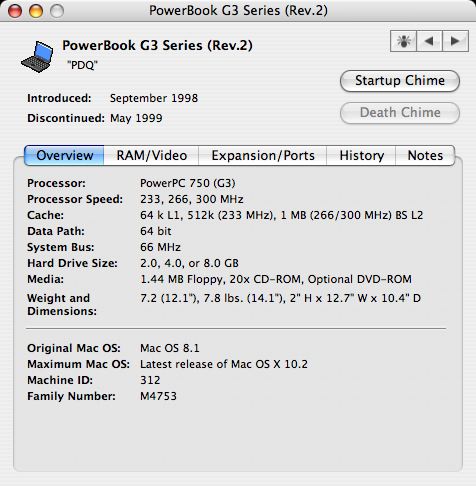Click the Hard Drive Size: label
The height and width of the screenshot is (486, 476).
tap(72, 263)
